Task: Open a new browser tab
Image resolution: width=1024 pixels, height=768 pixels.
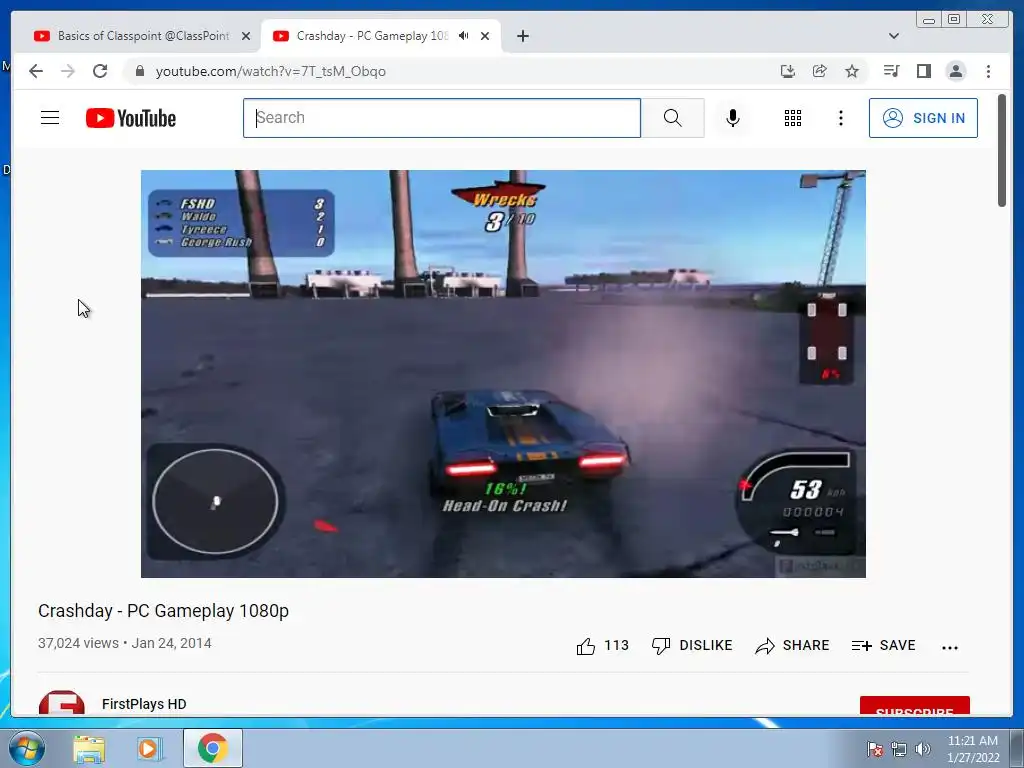Action: tap(522, 36)
